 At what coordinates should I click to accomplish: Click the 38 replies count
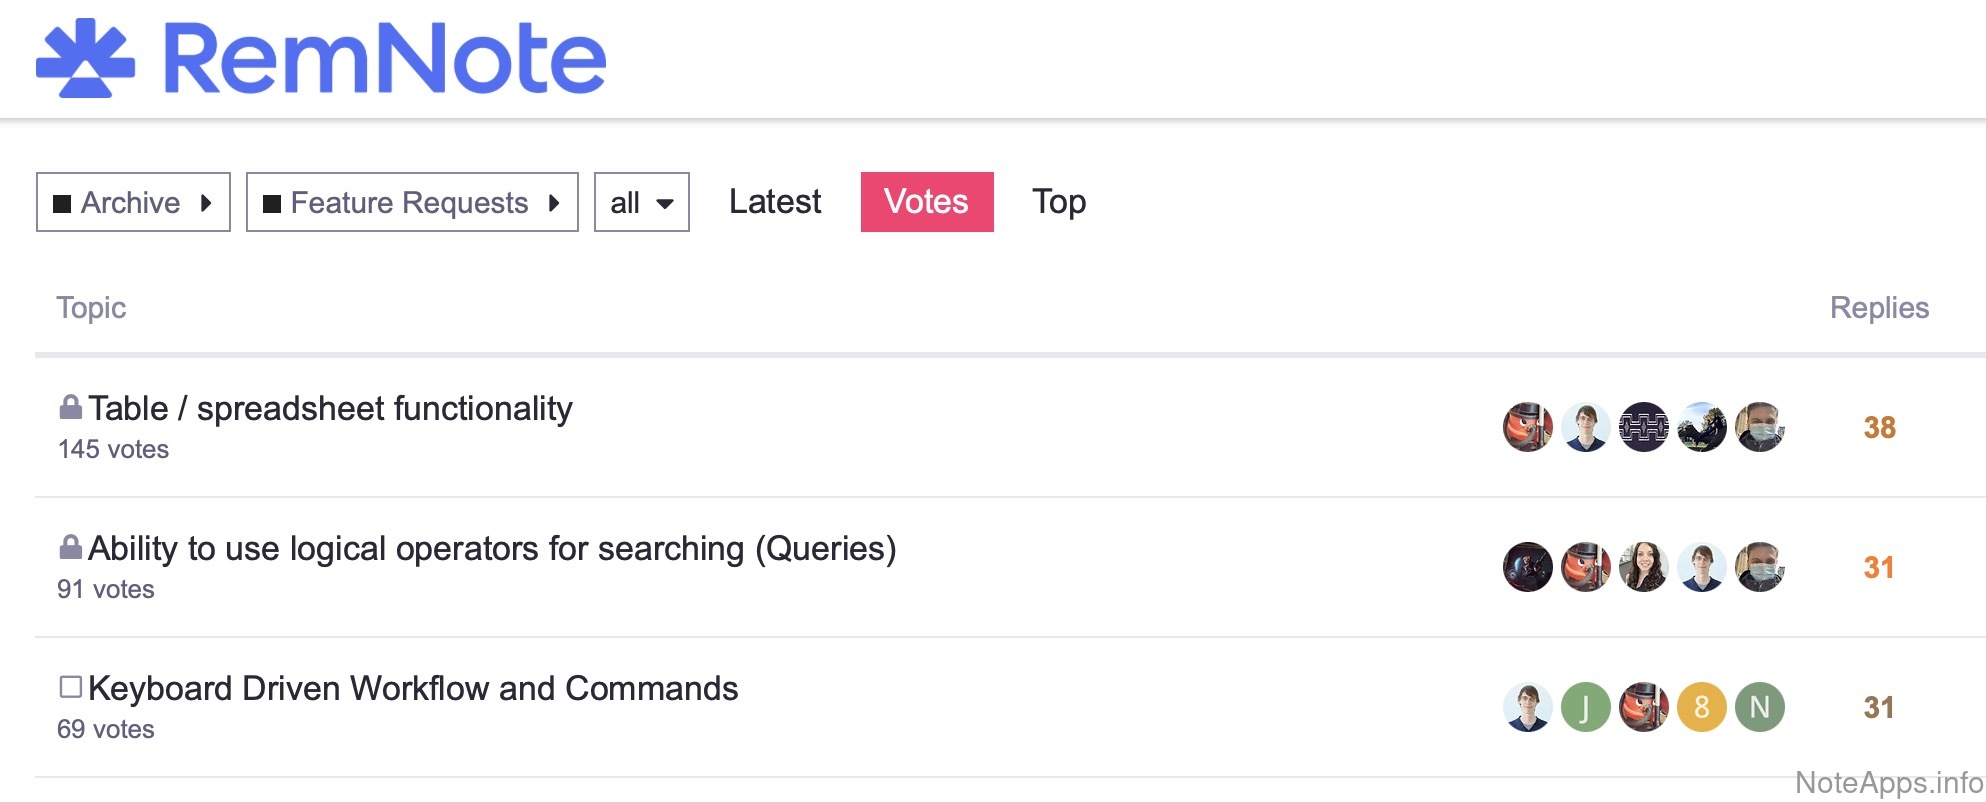pos(1879,428)
